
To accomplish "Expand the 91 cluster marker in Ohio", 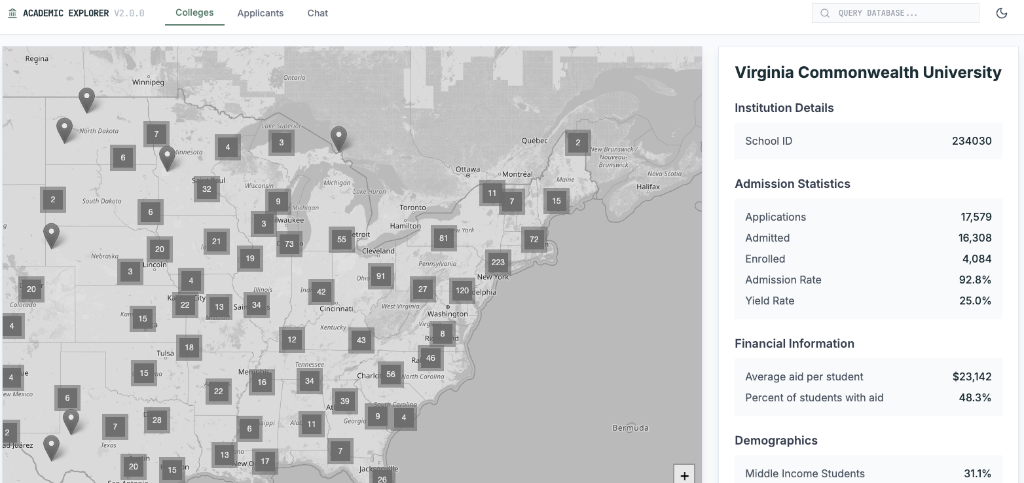I will pyautogui.click(x=381, y=276).
